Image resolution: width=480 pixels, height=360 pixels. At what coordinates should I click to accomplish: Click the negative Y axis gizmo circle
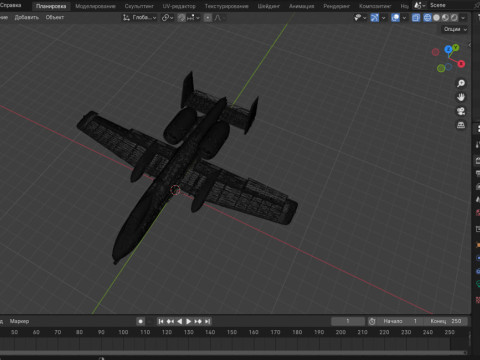441,68
